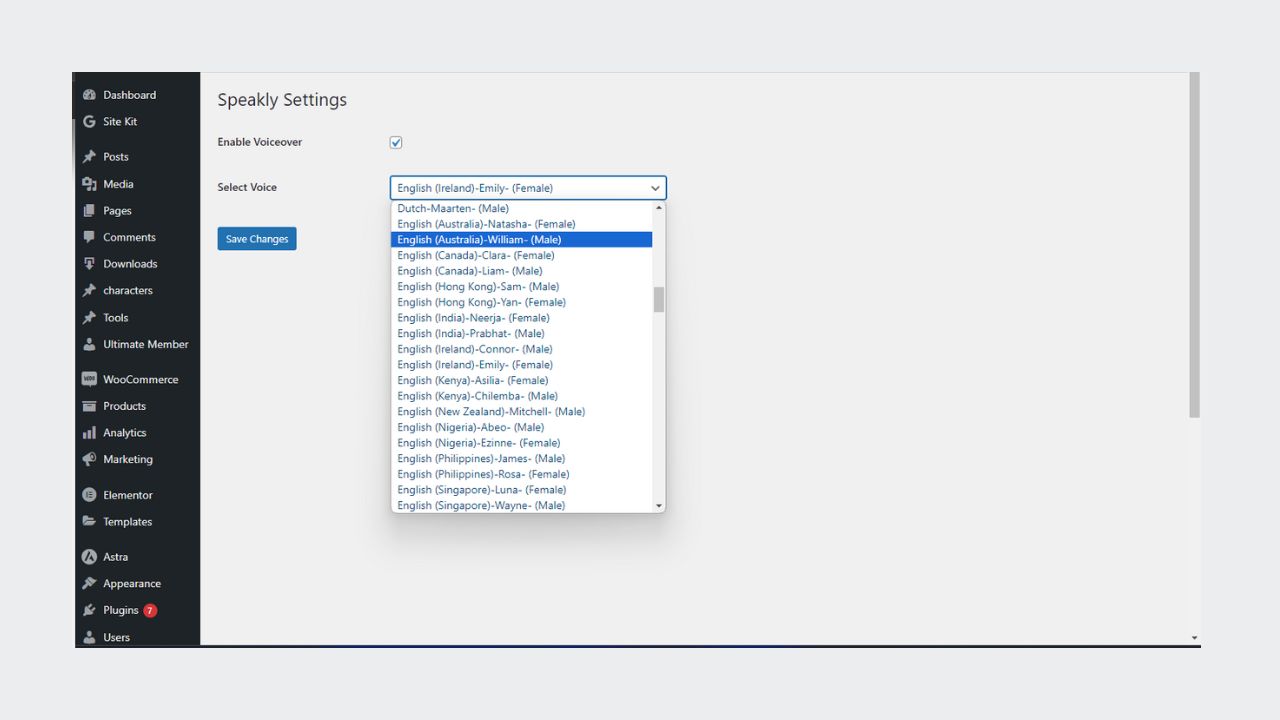The width and height of the screenshot is (1280, 720).
Task: Click the Templates folder icon
Action: (x=89, y=522)
